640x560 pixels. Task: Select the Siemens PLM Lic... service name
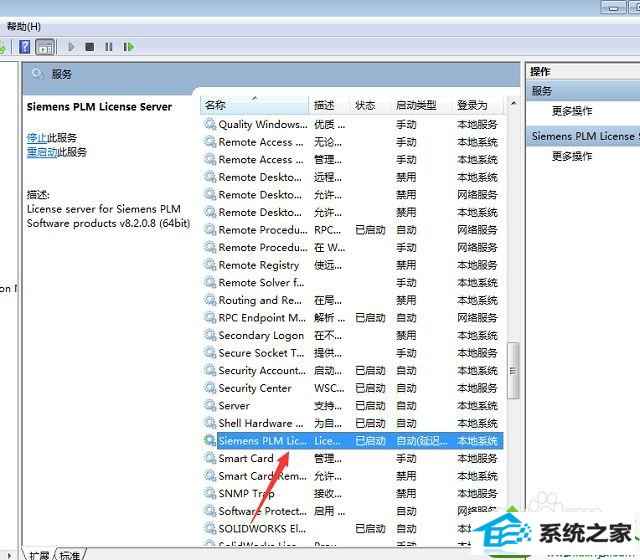click(x=262, y=441)
